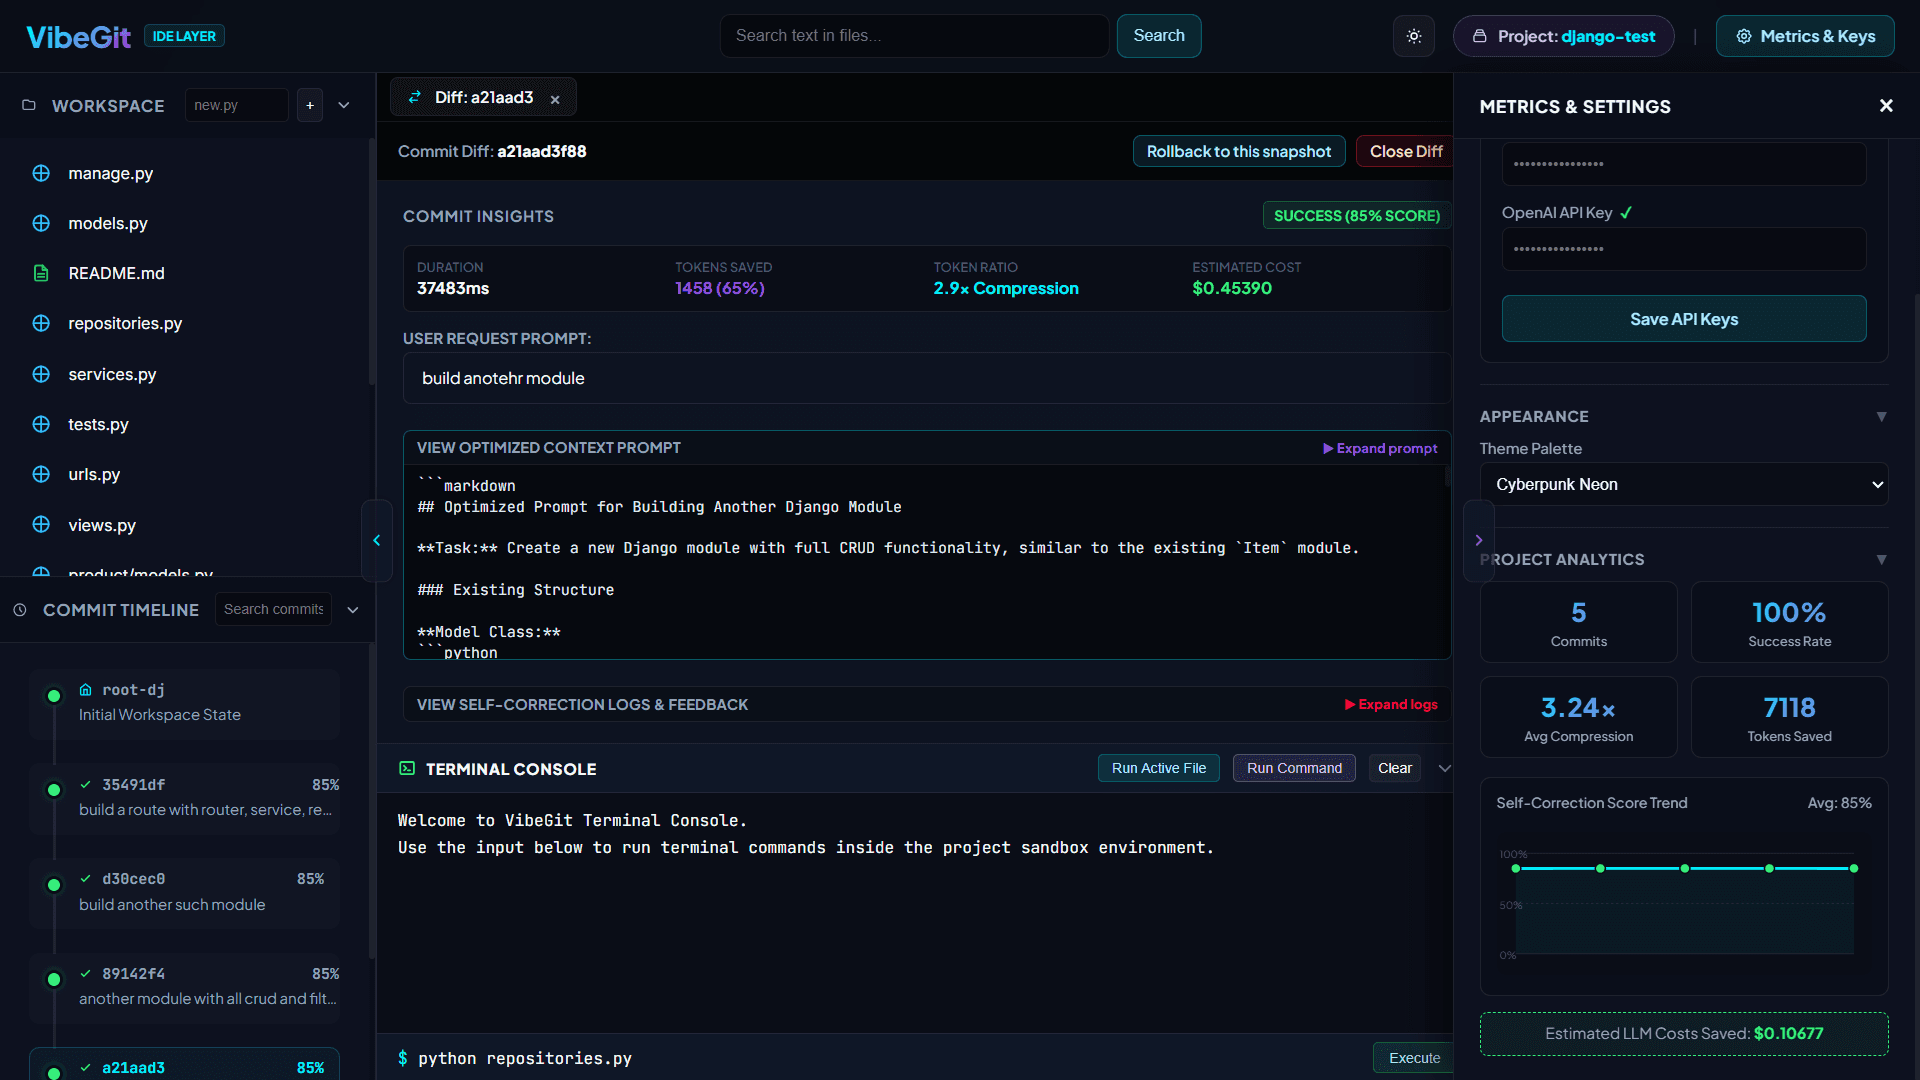Open the a21aad3 commit entry

pyautogui.click(x=184, y=1064)
